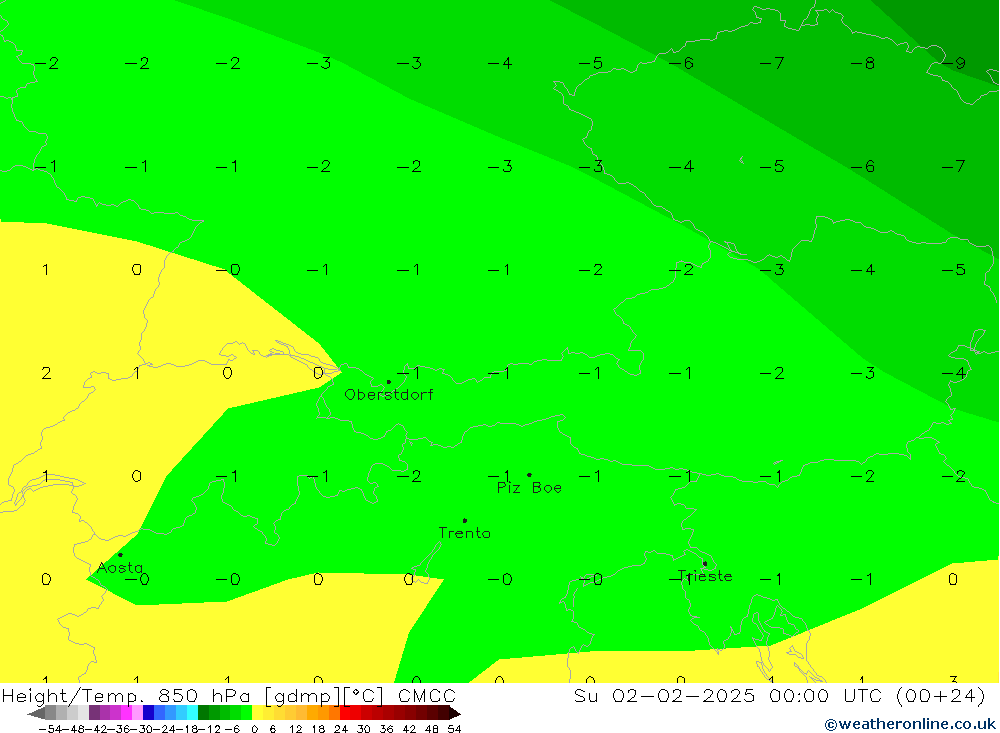Click the Trieste city label
This screenshot has height=733, width=1000.
click(x=705, y=576)
